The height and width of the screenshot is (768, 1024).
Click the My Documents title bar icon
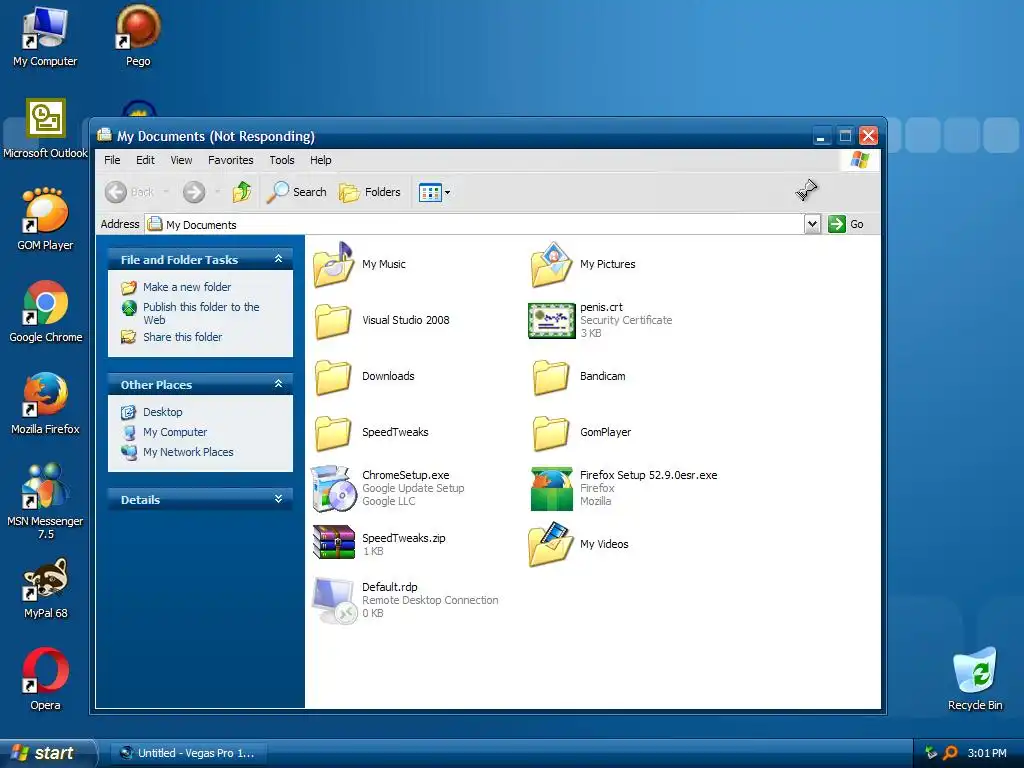(x=104, y=135)
